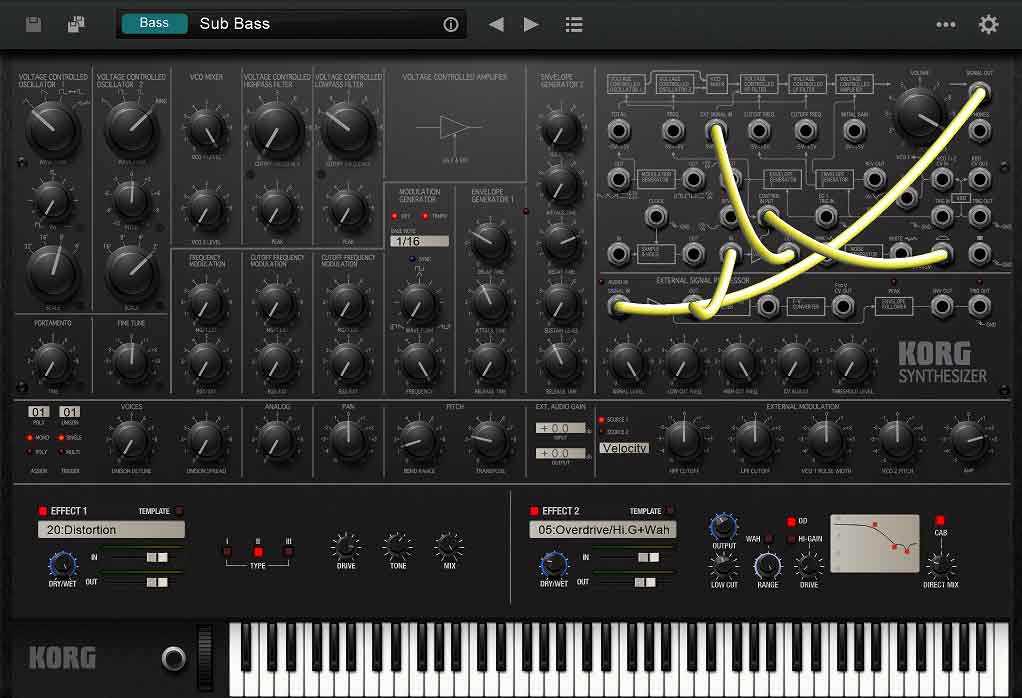Open the 20:Distortion effect selector
This screenshot has width=1022, height=698.
click(x=111, y=530)
